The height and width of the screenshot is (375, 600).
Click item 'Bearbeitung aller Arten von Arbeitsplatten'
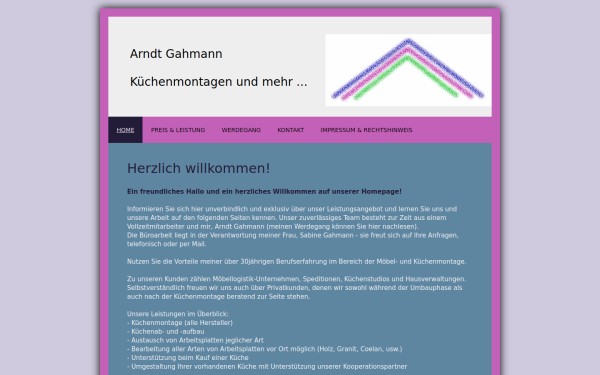265,349
